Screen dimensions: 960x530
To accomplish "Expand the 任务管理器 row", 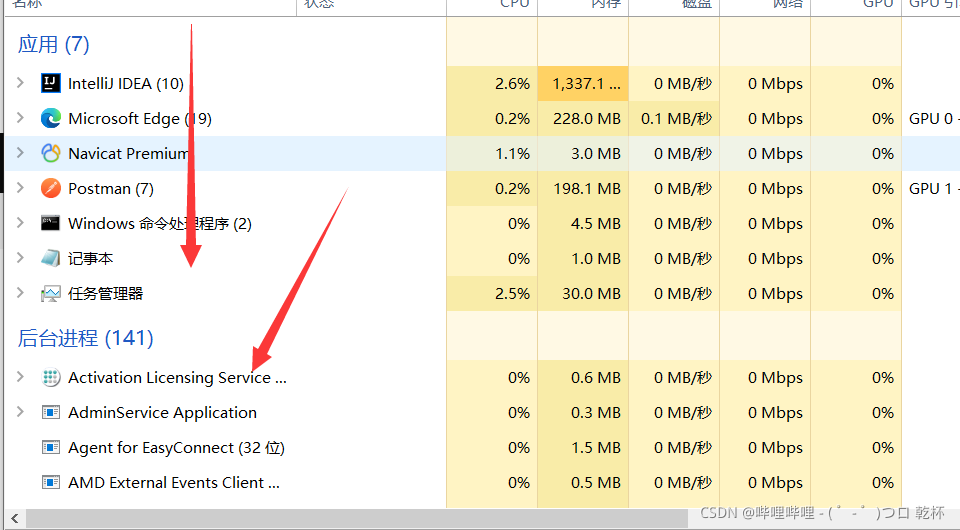I will (x=20, y=293).
